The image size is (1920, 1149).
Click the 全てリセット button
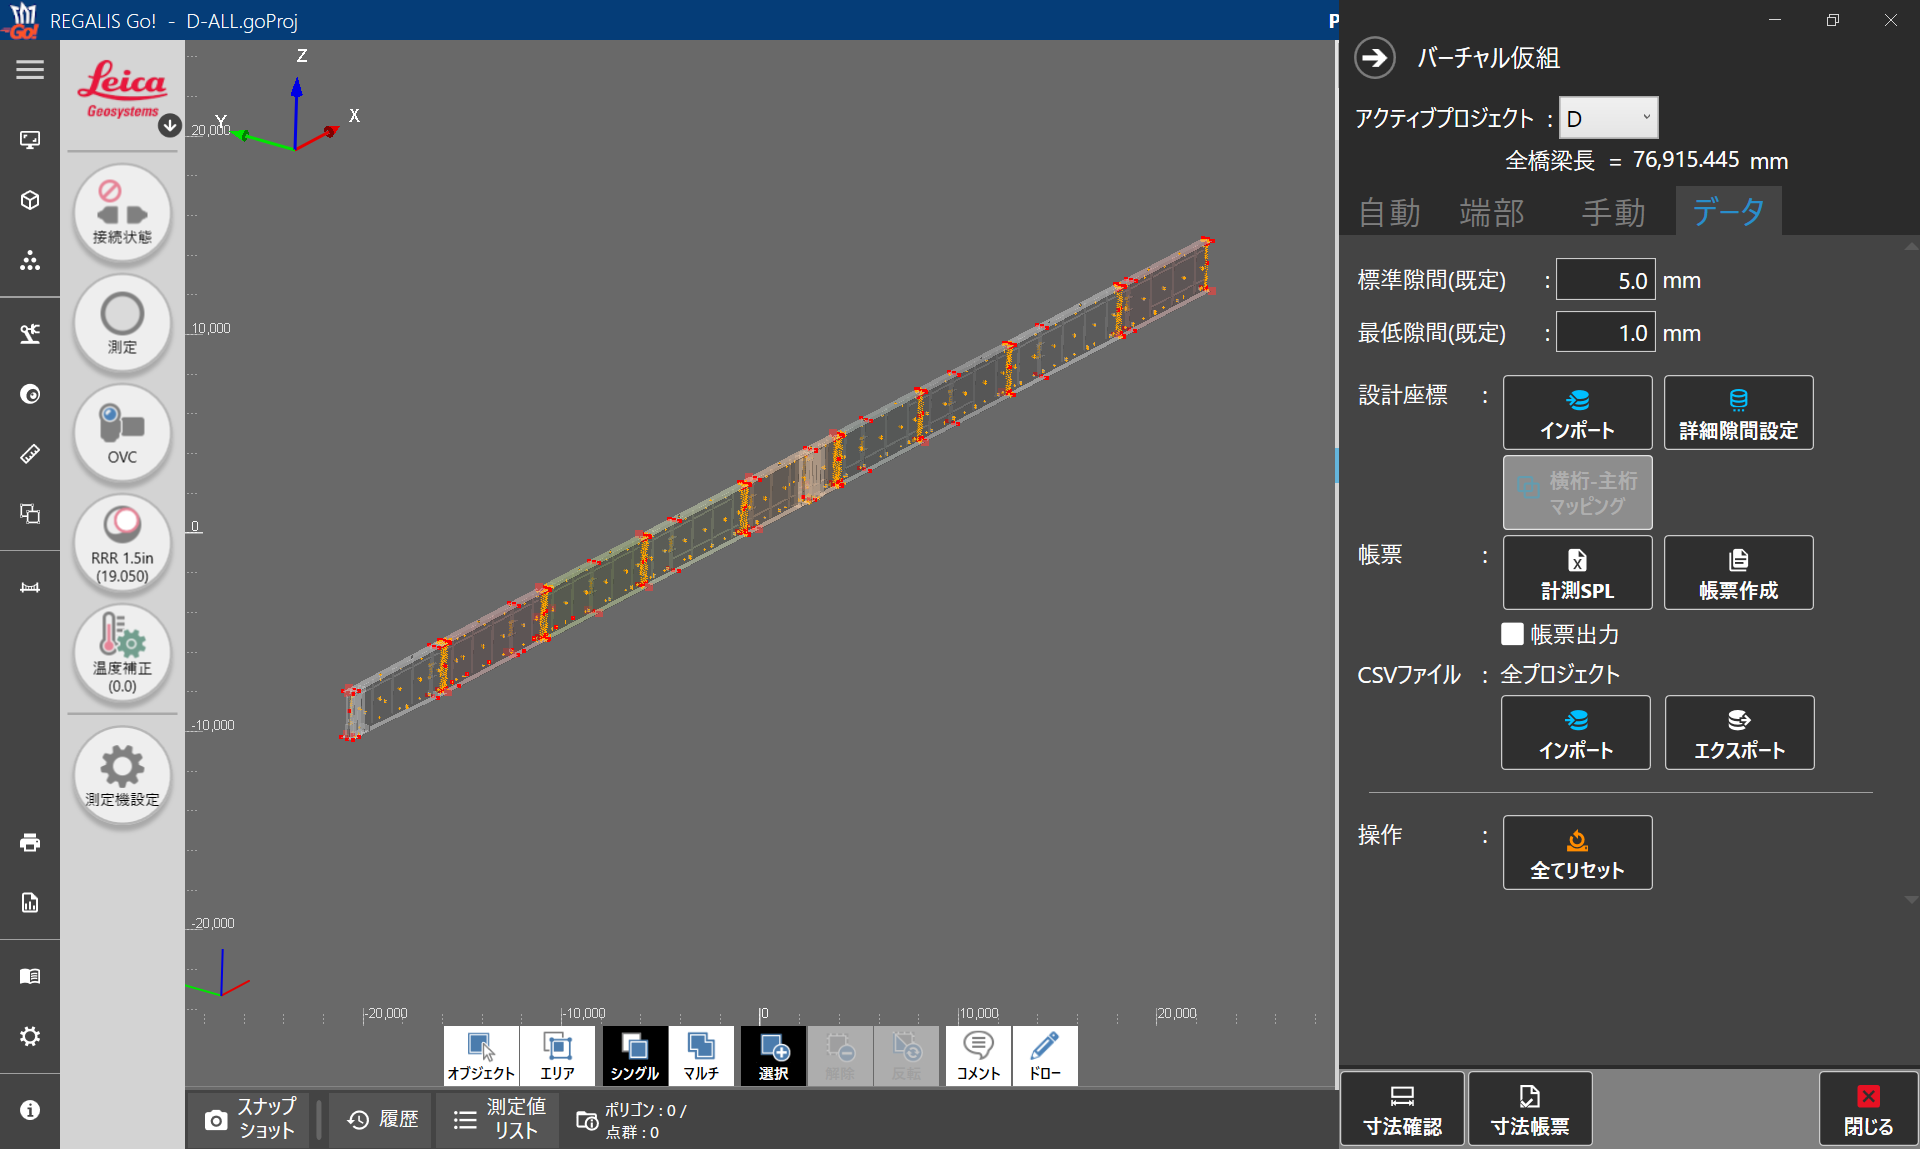click(1577, 852)
